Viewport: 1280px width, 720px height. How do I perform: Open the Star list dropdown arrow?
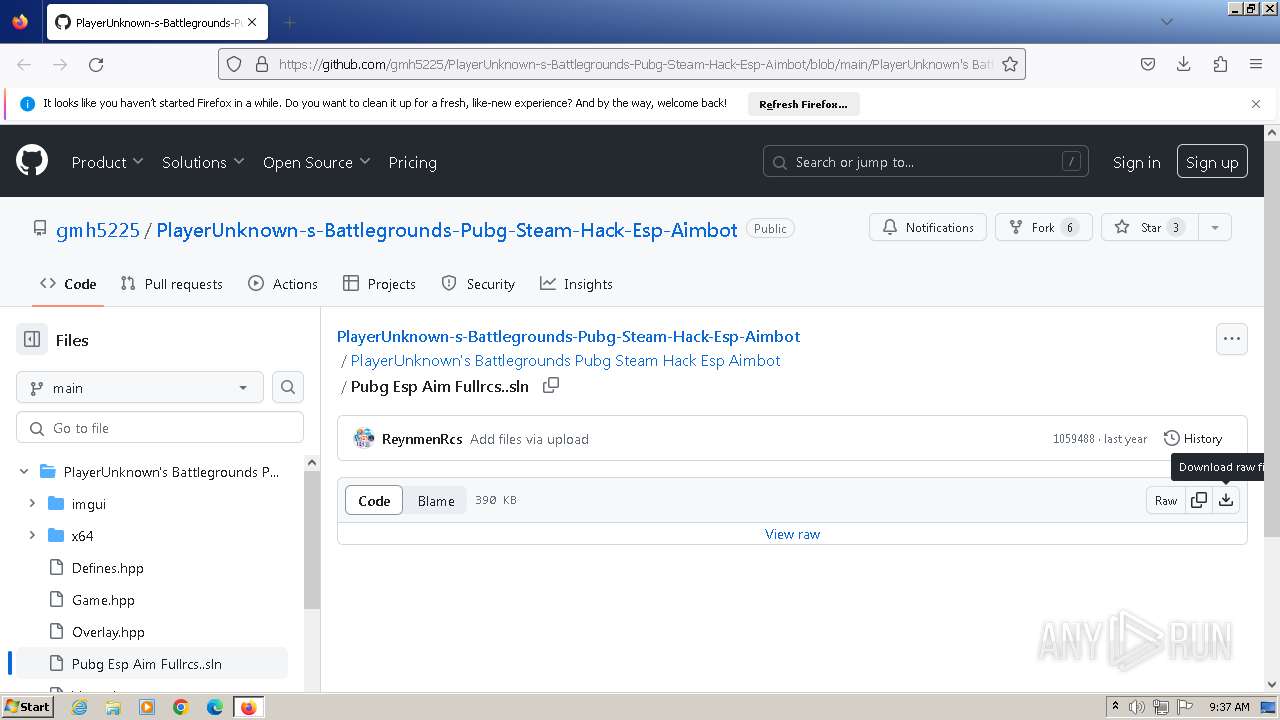pyautogui.click(x=1215, y=228)
